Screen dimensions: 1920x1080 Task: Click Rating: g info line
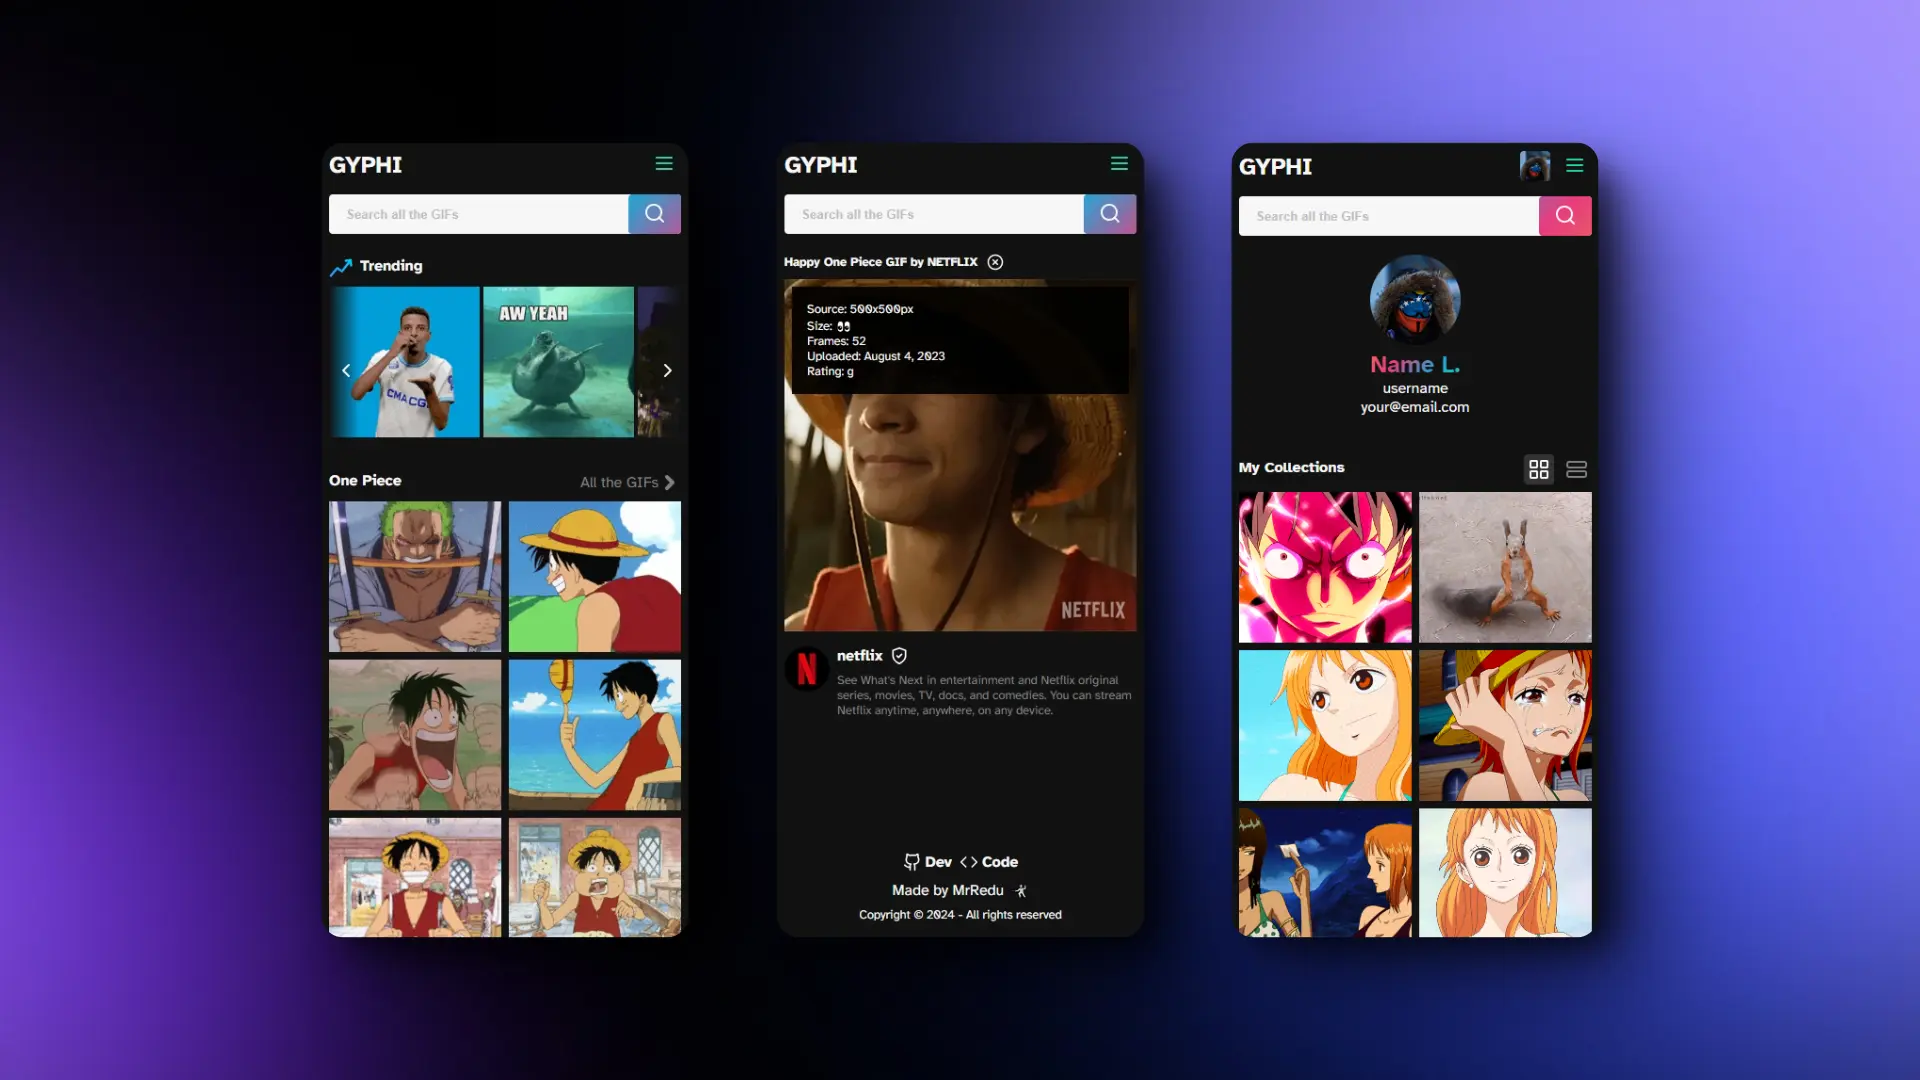(831, 371)
